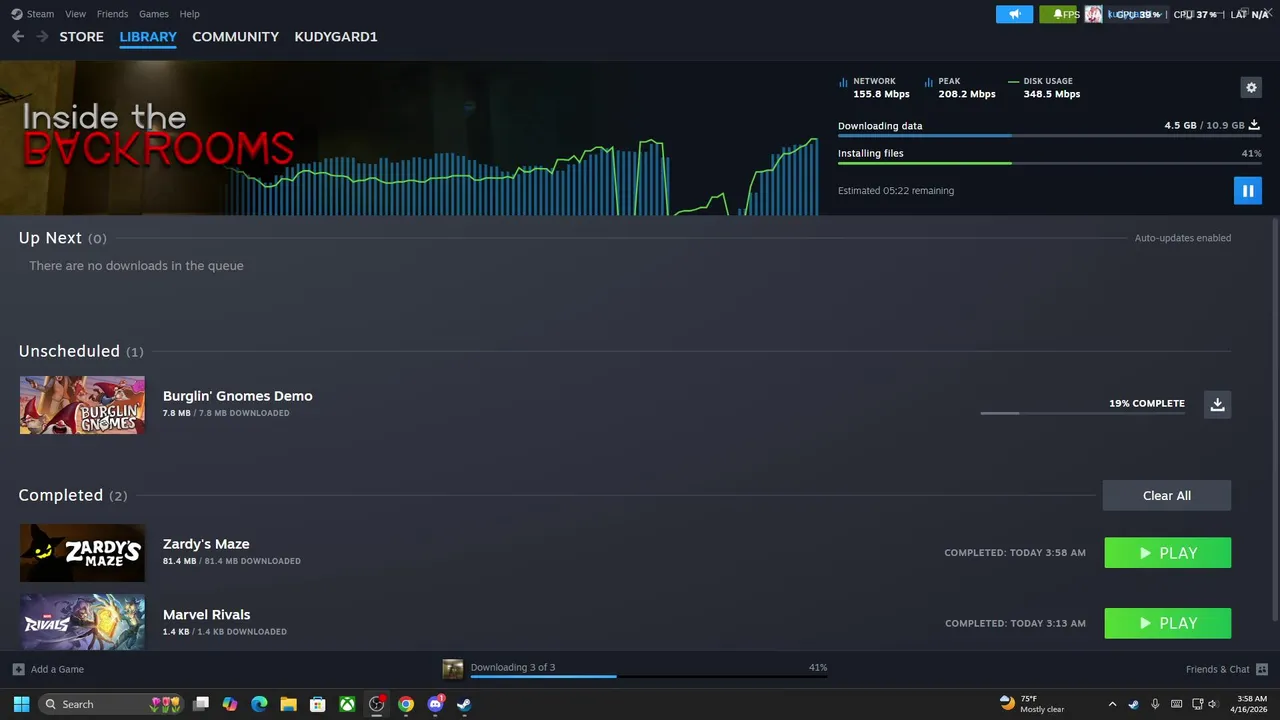Viewport: 1280px width, 720px height.
Task: Click the user avatar in the header
Action: (1093, 14)
